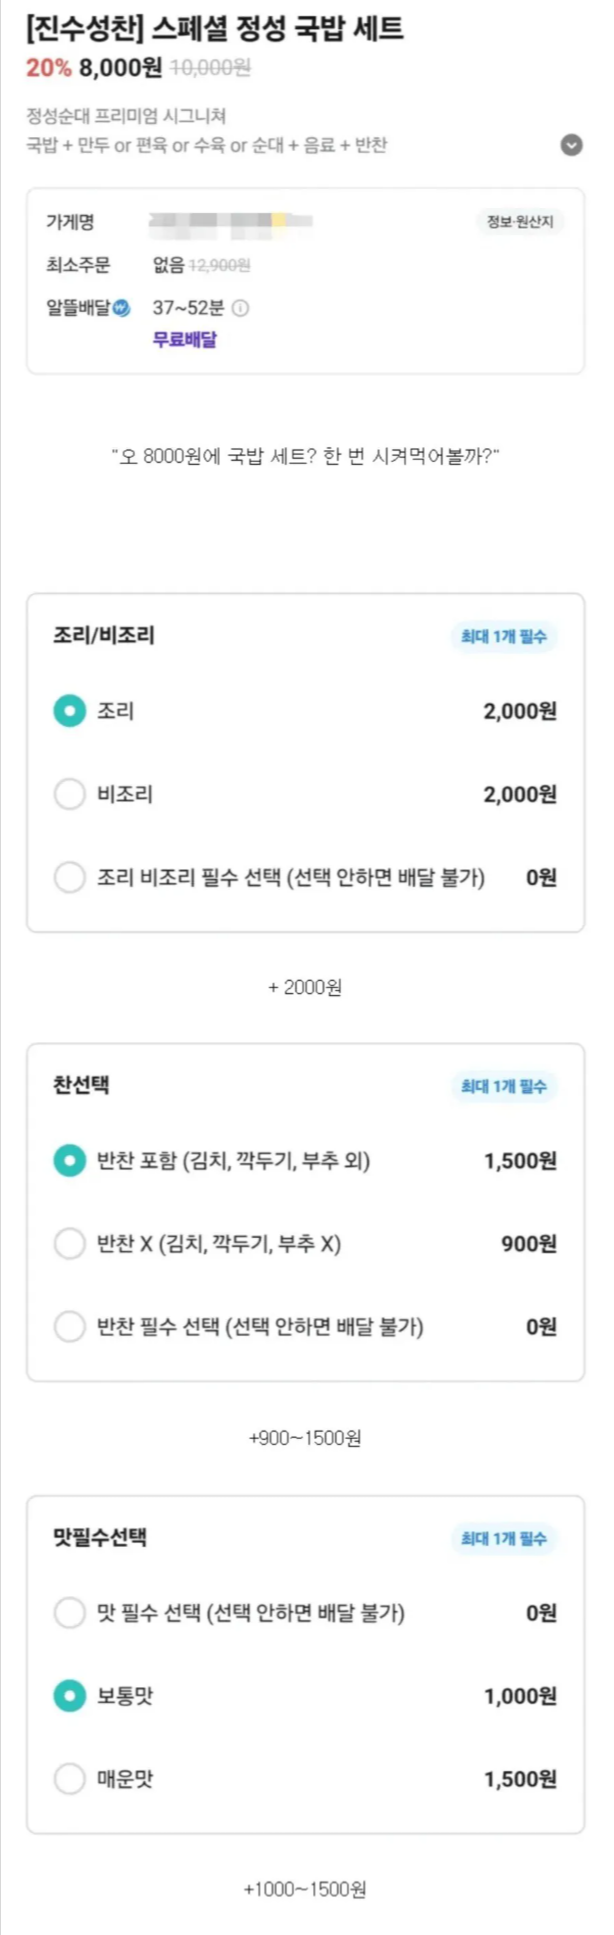Click the 알뜰배달 blue badge icon
Viewport: 614px width, 1935px height.
pyautogui.click(x=122, y=308)
